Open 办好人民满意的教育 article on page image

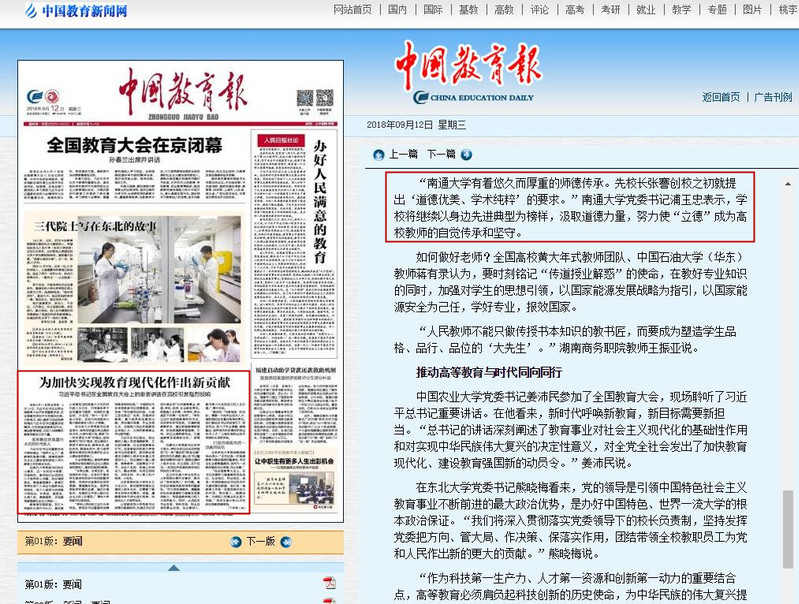pyautogui.click(x=319, y=201)
